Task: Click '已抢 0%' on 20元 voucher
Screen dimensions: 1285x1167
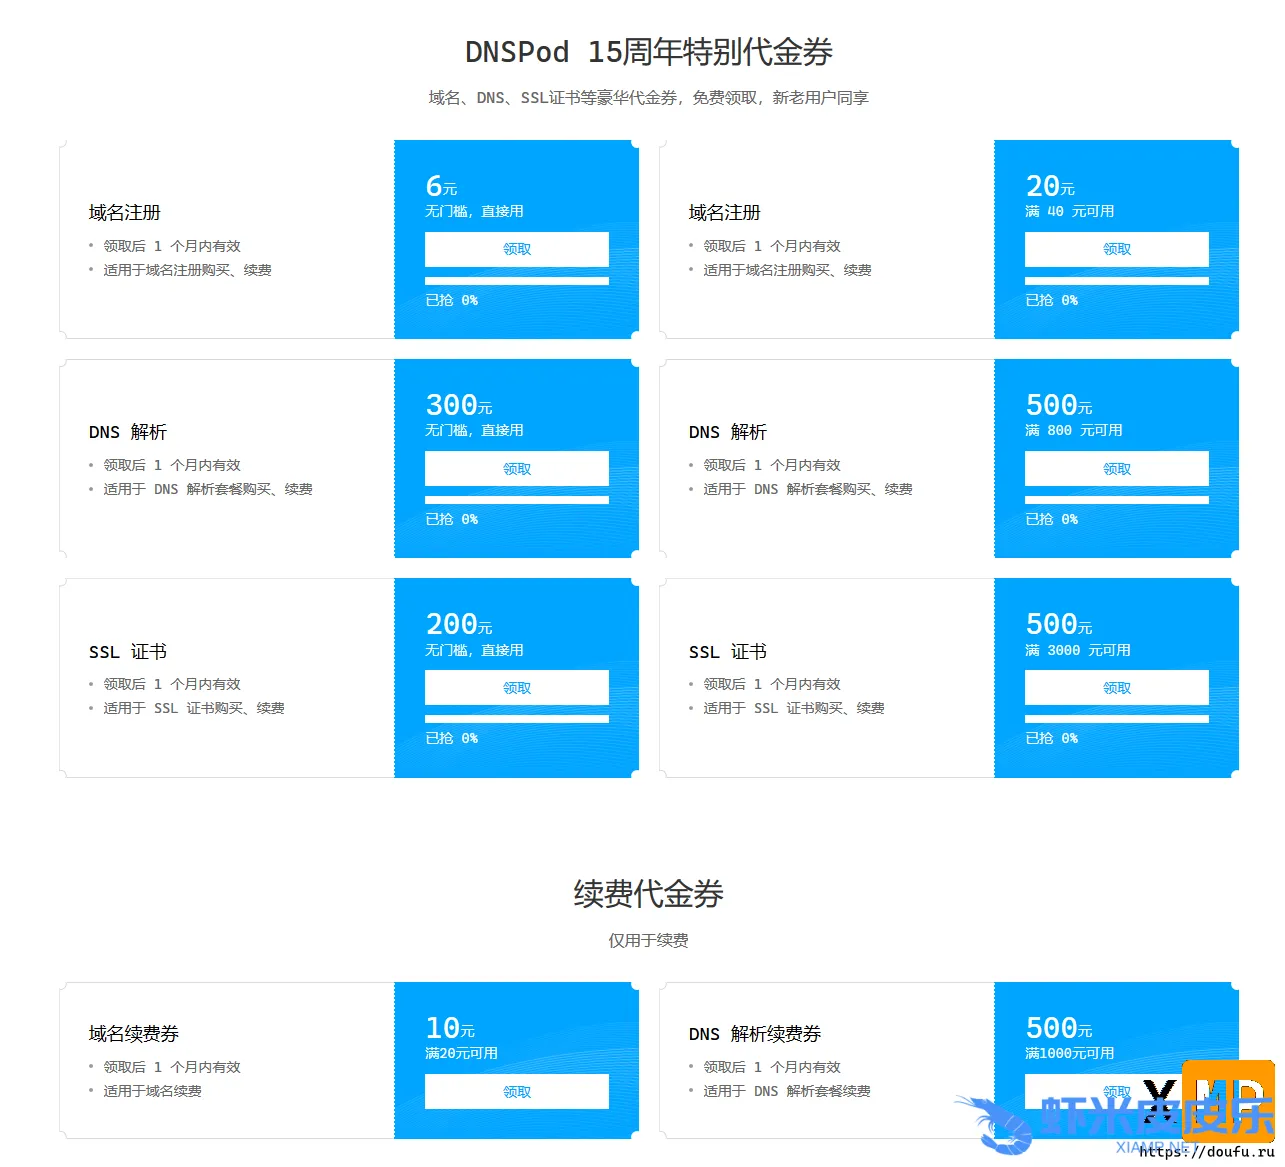Action: pos(1052,301)
